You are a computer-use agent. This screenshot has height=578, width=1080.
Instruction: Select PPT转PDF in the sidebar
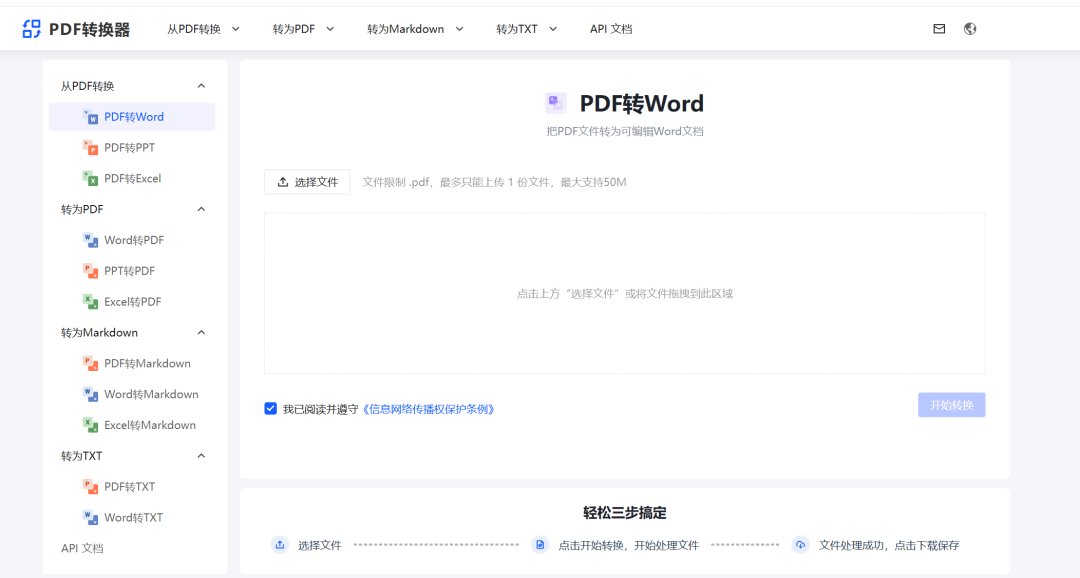[x=130, y=270]
